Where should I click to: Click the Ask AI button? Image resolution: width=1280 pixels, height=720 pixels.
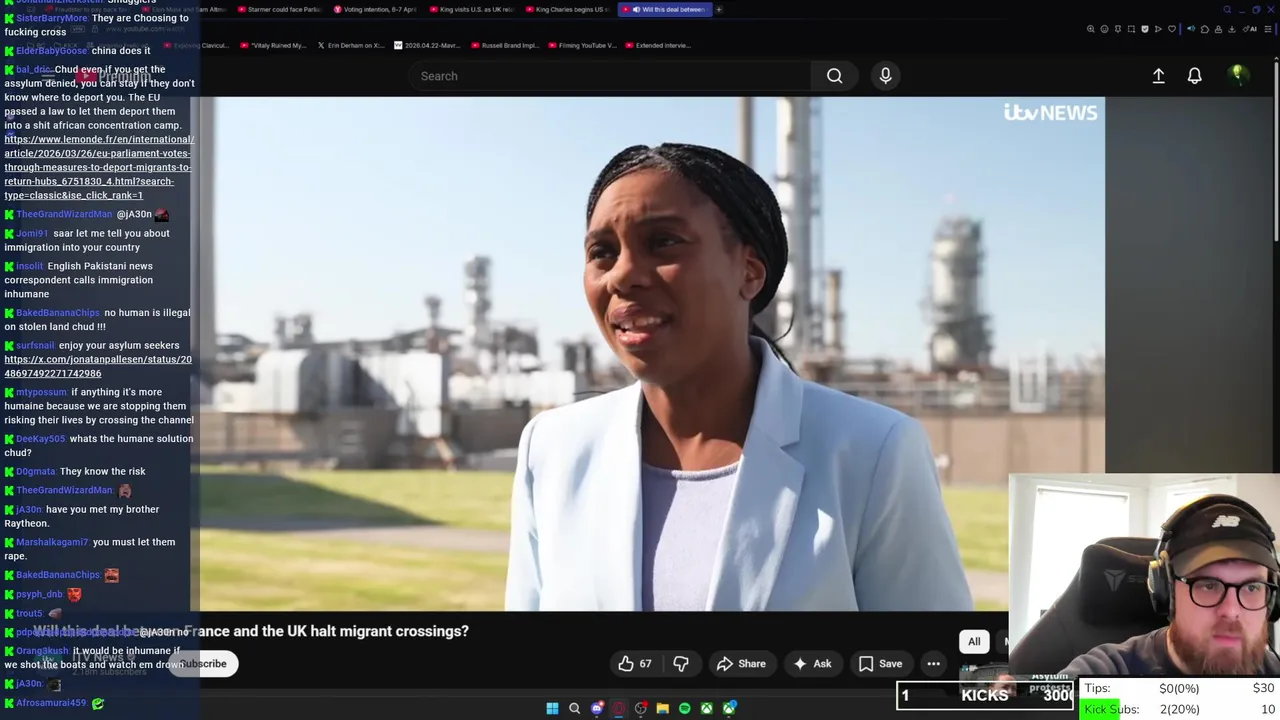click(x=812, y=664)
